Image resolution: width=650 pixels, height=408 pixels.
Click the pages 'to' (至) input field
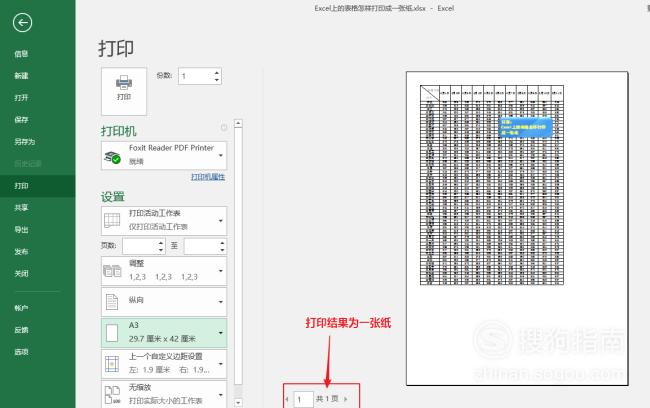click(x=201, y=246)
